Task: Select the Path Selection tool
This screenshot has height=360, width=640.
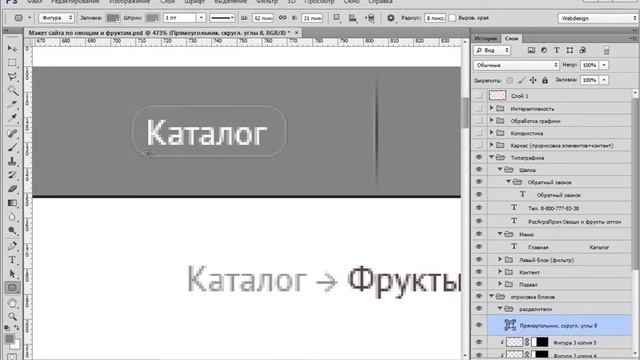Action: pos(12,273)
